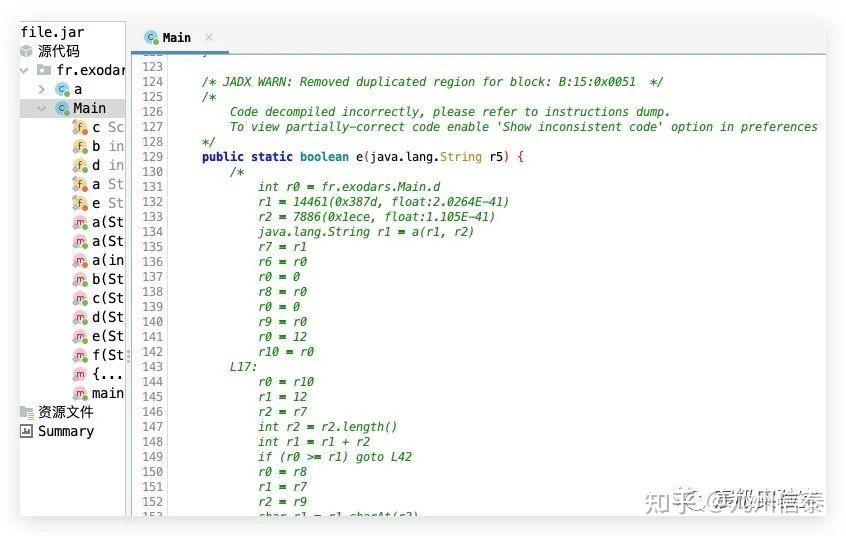Screen dimensions: 846x536
Task: Open the 资源文件 resources node
Action: [x=65, y=412]
